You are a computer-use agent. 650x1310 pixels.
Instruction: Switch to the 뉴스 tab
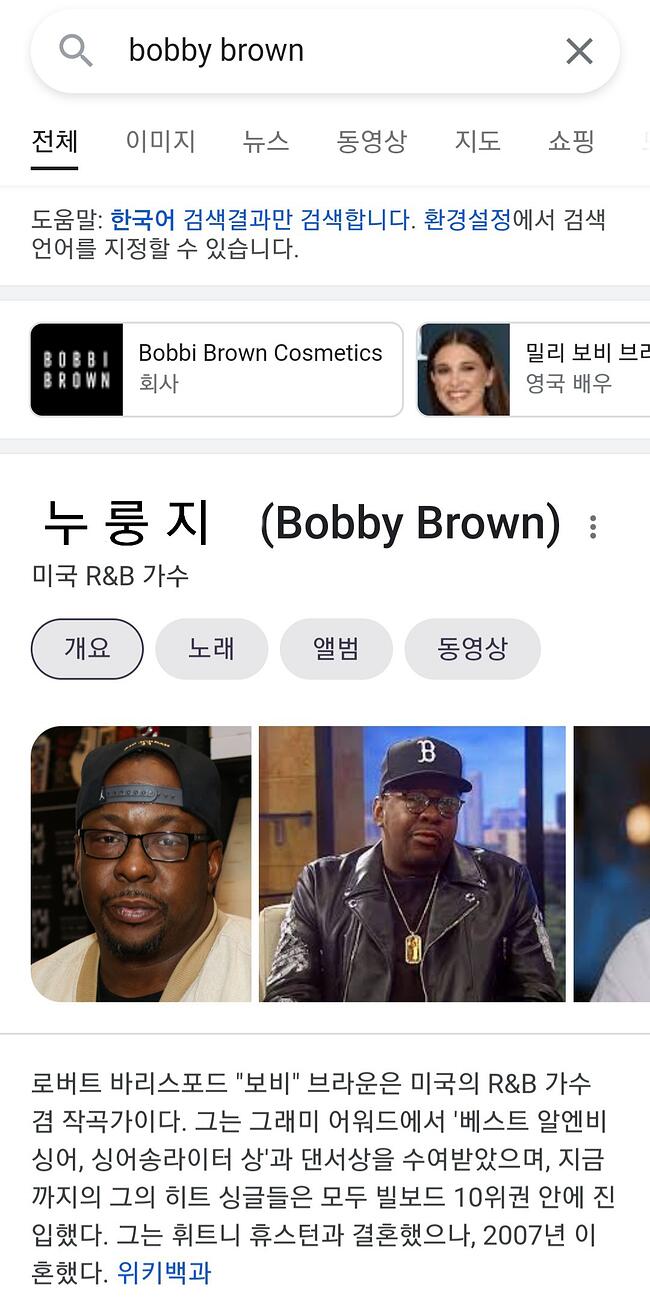click(x=266, y=141)
